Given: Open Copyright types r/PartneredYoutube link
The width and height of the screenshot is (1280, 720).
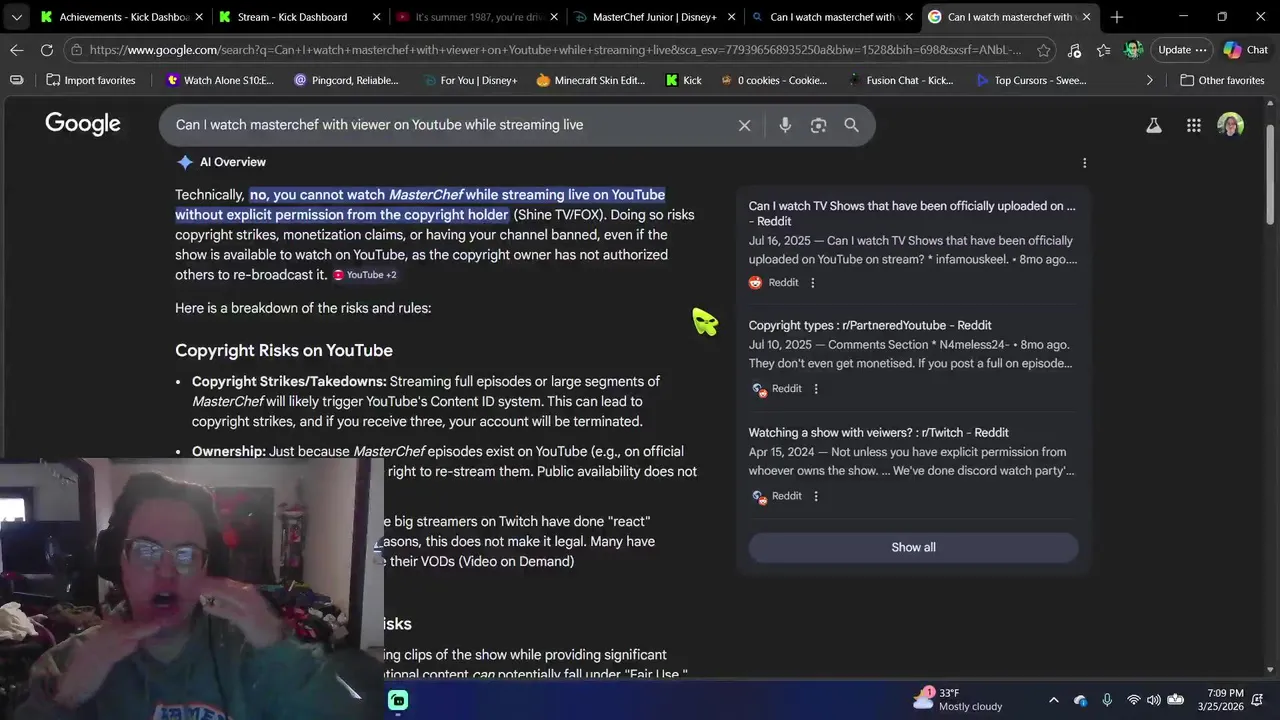Looking at the screenshot, I should tap(870, 325).
